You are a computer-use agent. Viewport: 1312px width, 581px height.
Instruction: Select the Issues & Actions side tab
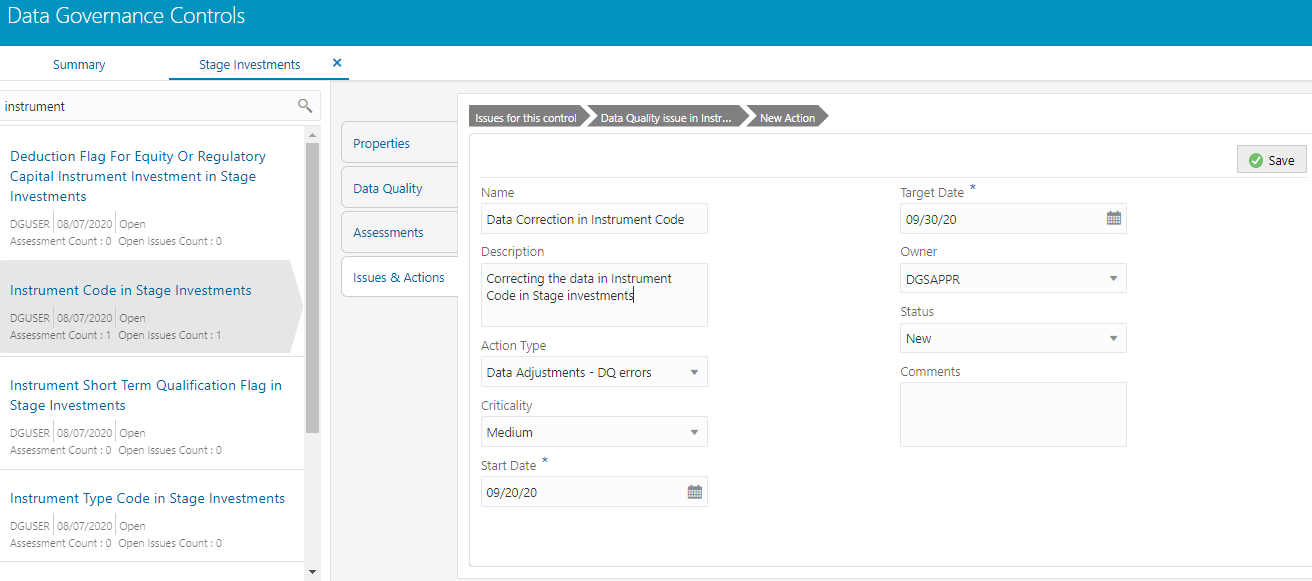(399, 277)
